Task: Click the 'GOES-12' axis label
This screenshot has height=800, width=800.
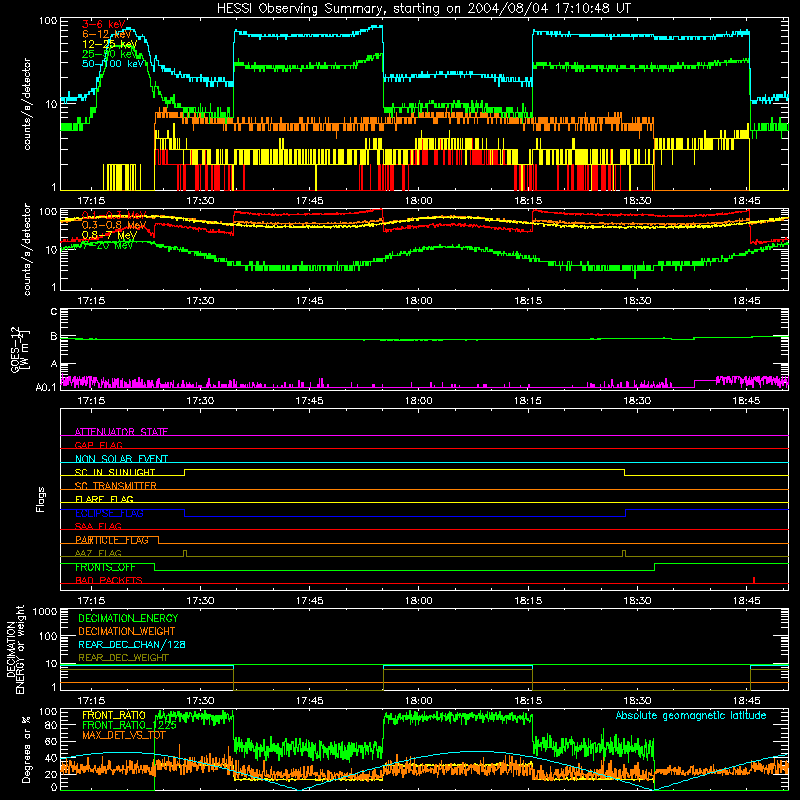Action: coord(17,348)
